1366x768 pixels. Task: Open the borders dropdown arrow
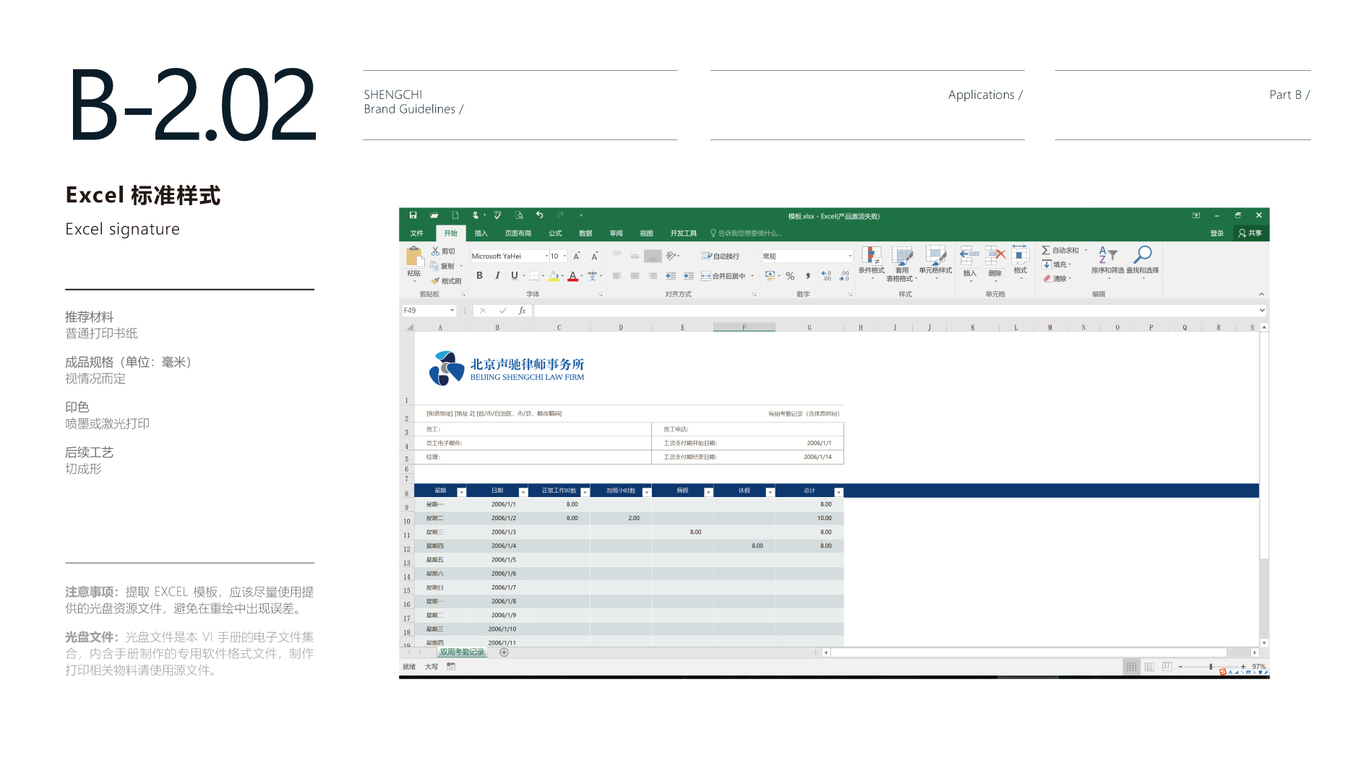543,276
